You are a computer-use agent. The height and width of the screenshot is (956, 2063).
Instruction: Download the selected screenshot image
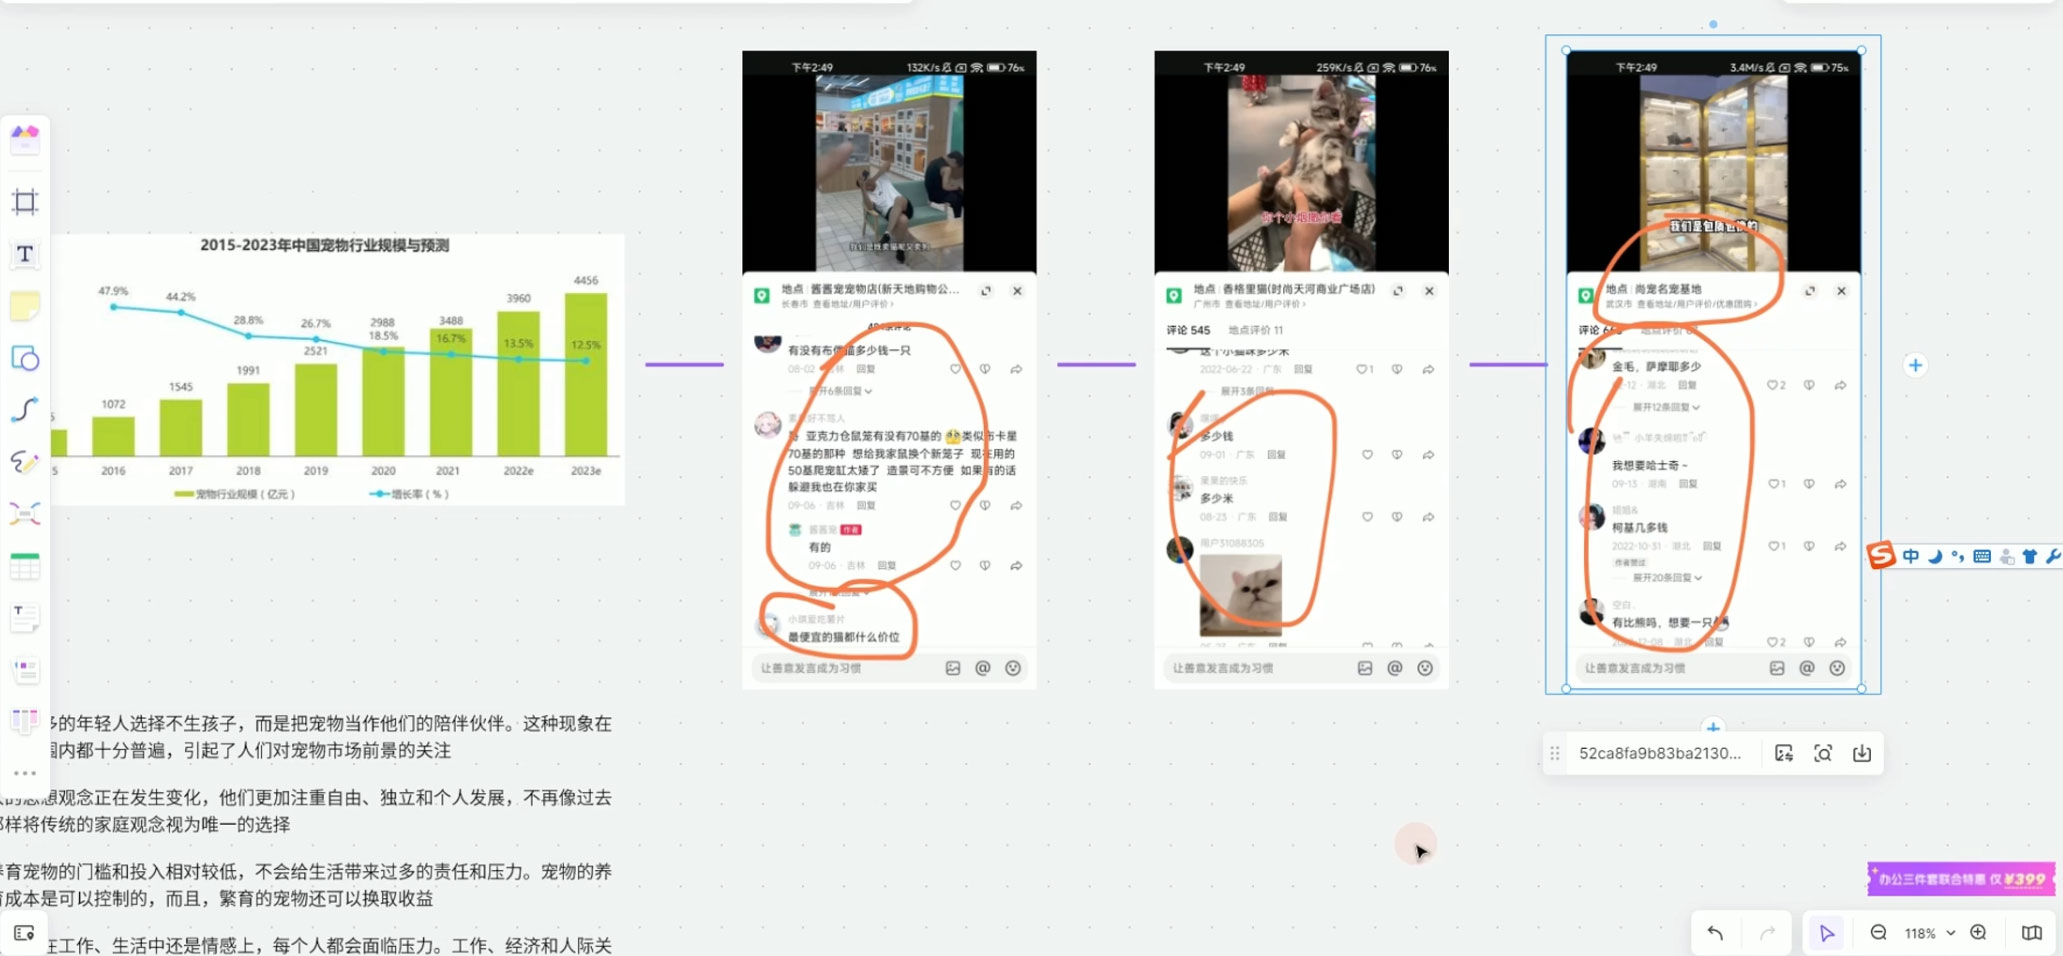click(1862, 753)
